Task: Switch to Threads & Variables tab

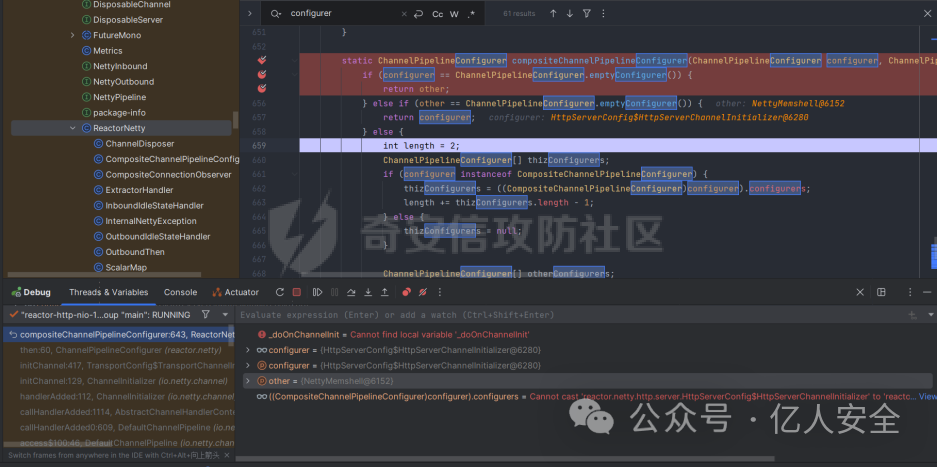Action: coord(108,292)
